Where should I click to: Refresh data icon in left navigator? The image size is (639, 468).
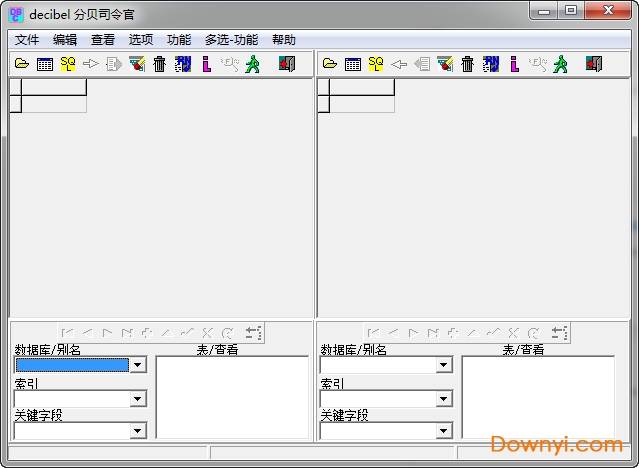pyautogui.click(x=228, y=333)
